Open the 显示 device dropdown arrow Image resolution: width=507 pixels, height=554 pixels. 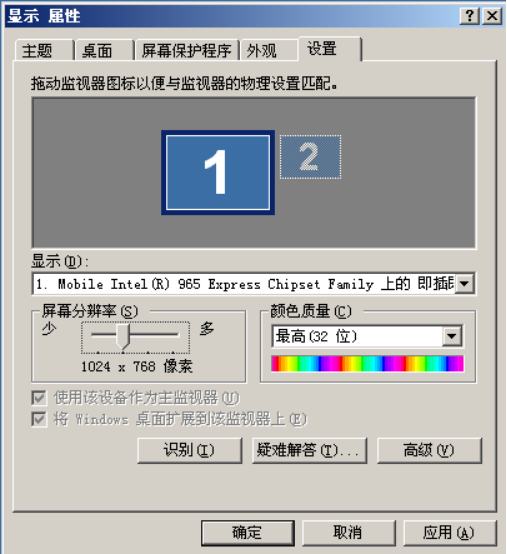click(x=464, y=283)
